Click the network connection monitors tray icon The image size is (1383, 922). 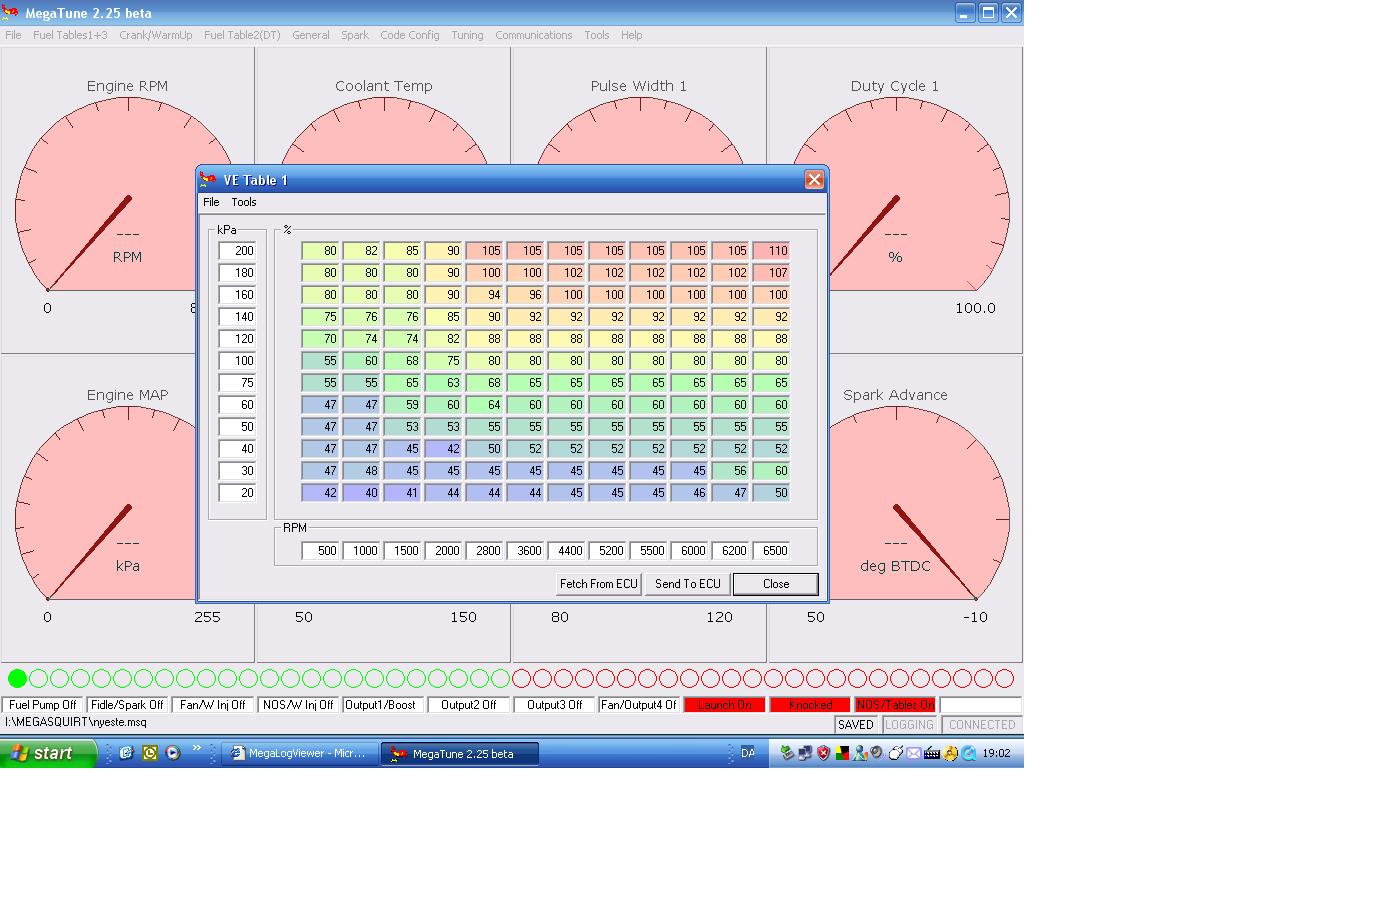pyautogui.click(x=805, y=753)
